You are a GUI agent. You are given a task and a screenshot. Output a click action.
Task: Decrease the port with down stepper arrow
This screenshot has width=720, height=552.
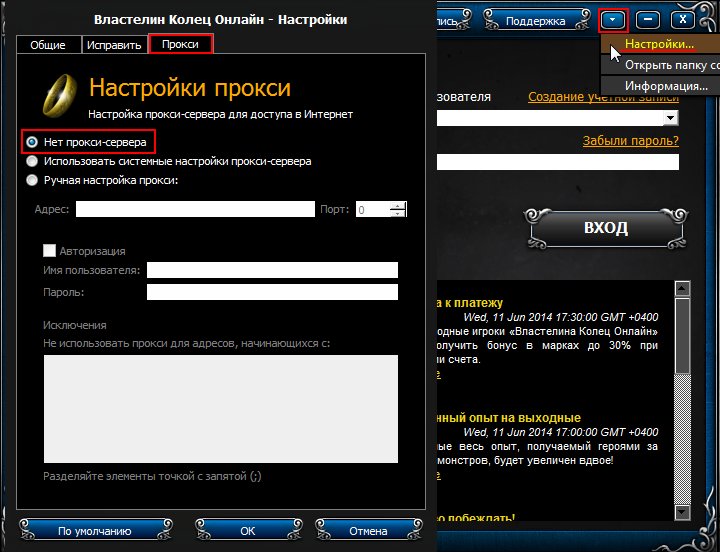coord(398,214)
